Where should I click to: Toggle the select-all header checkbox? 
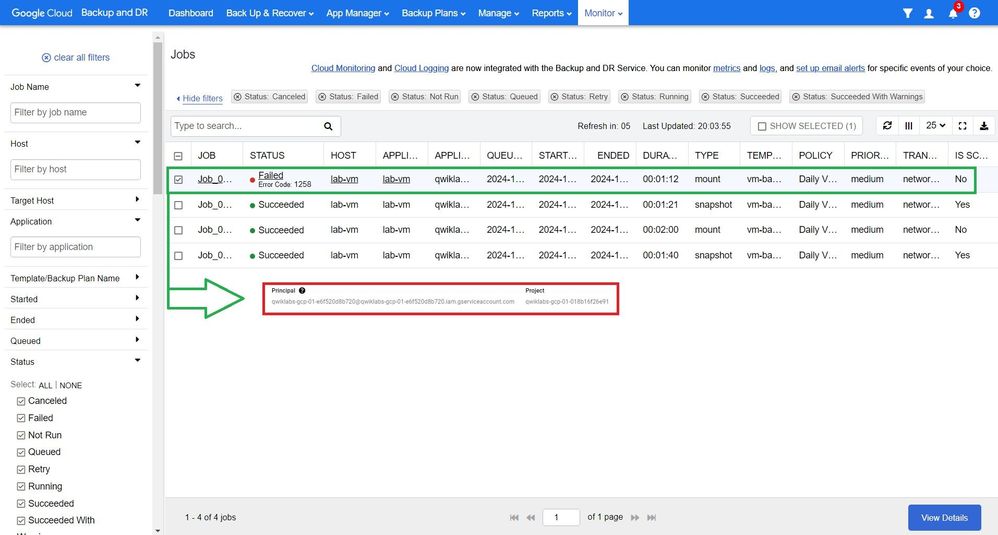pos(178,156)
